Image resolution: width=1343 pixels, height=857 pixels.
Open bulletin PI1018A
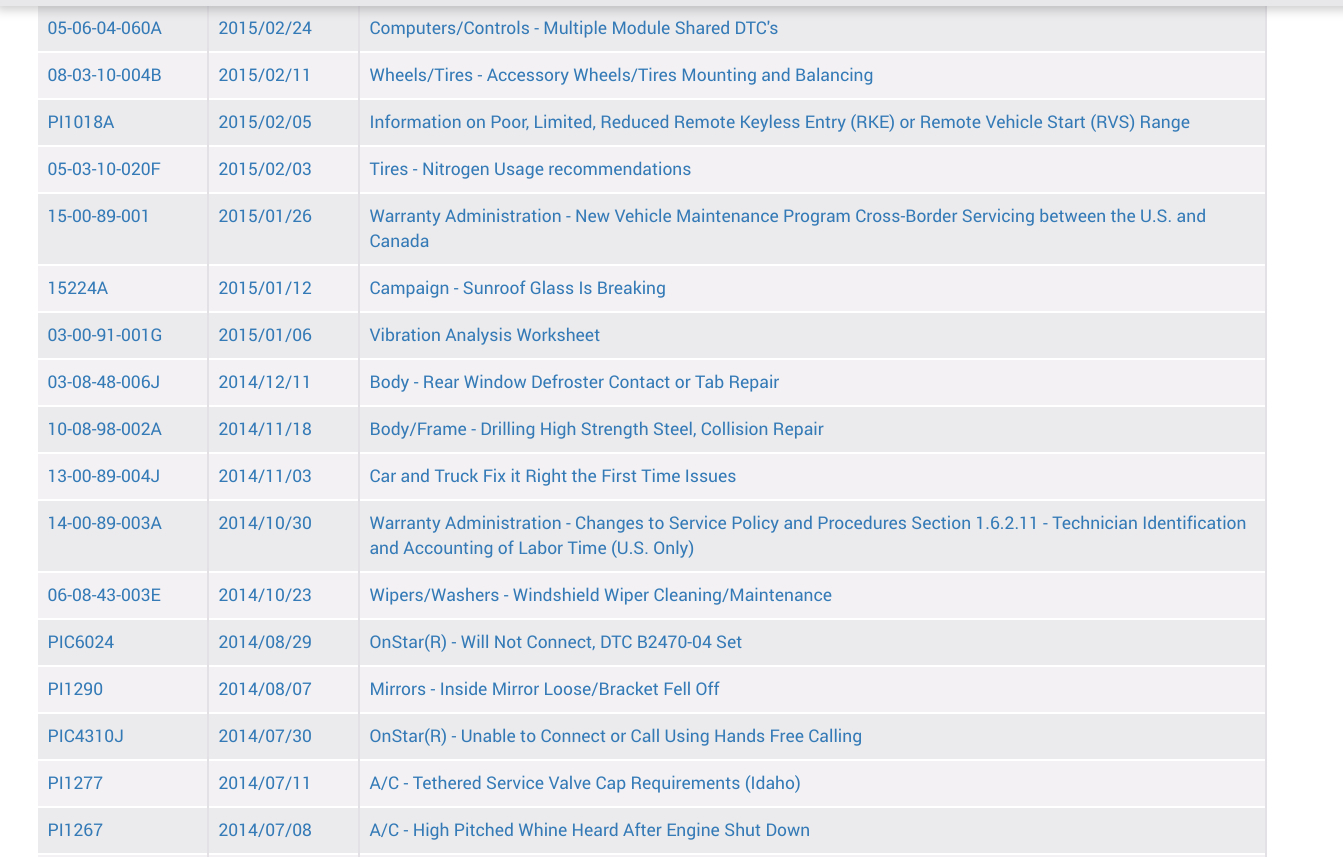(x=81, y=122)
